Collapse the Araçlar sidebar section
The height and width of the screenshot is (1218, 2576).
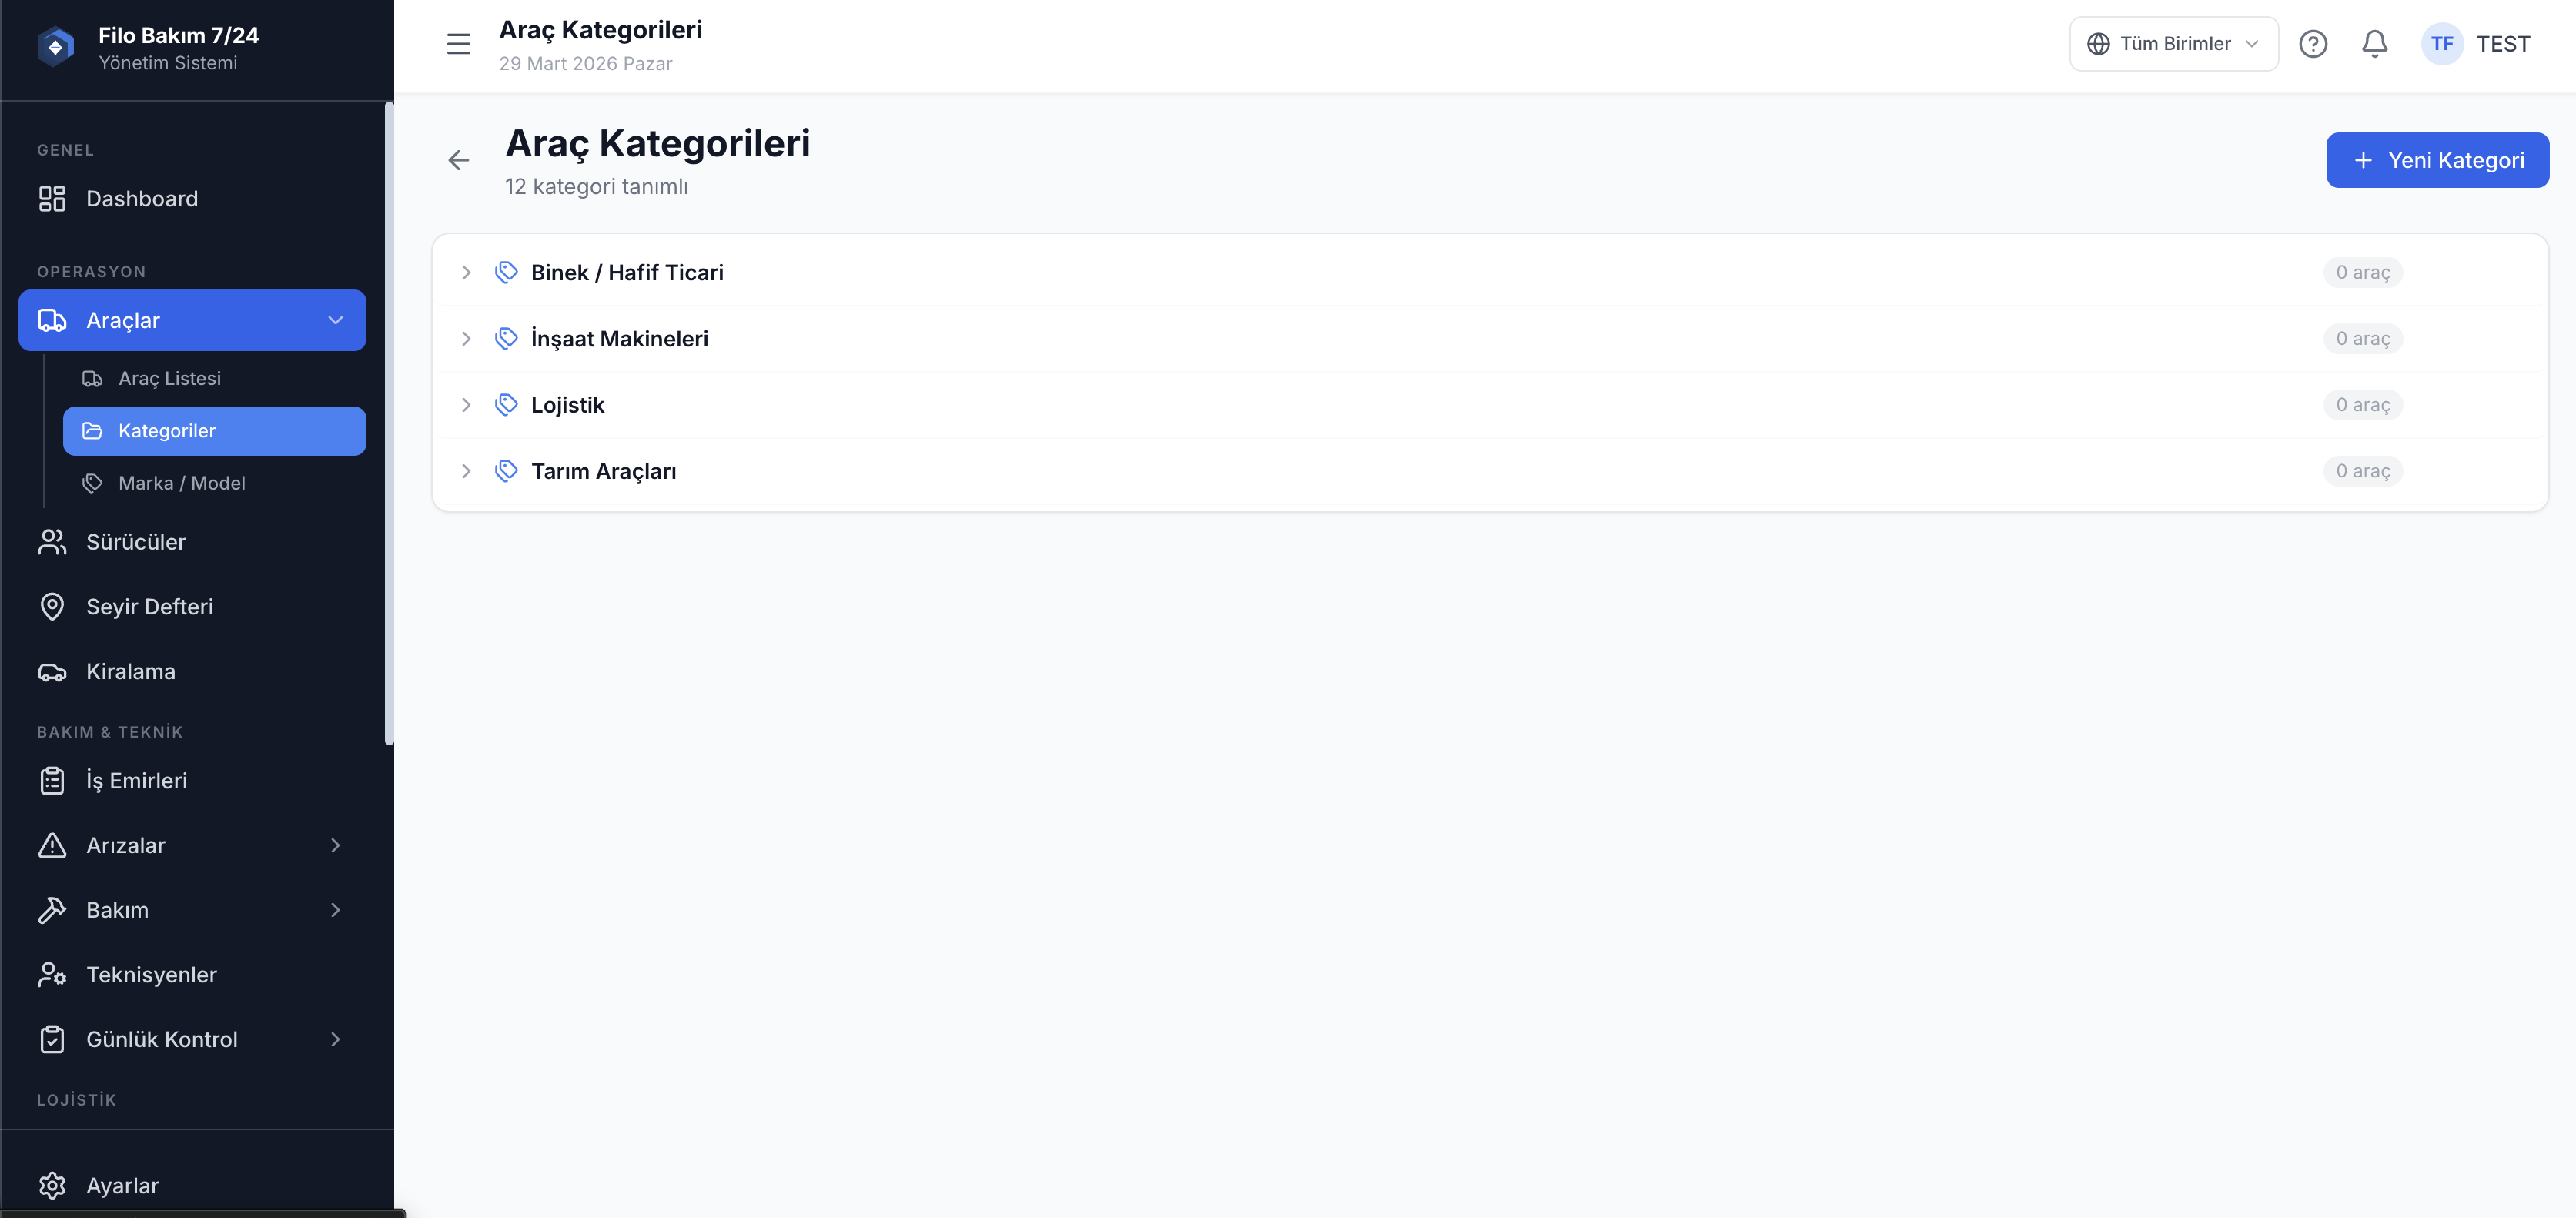pyautogui.click(x=335, y=321)
